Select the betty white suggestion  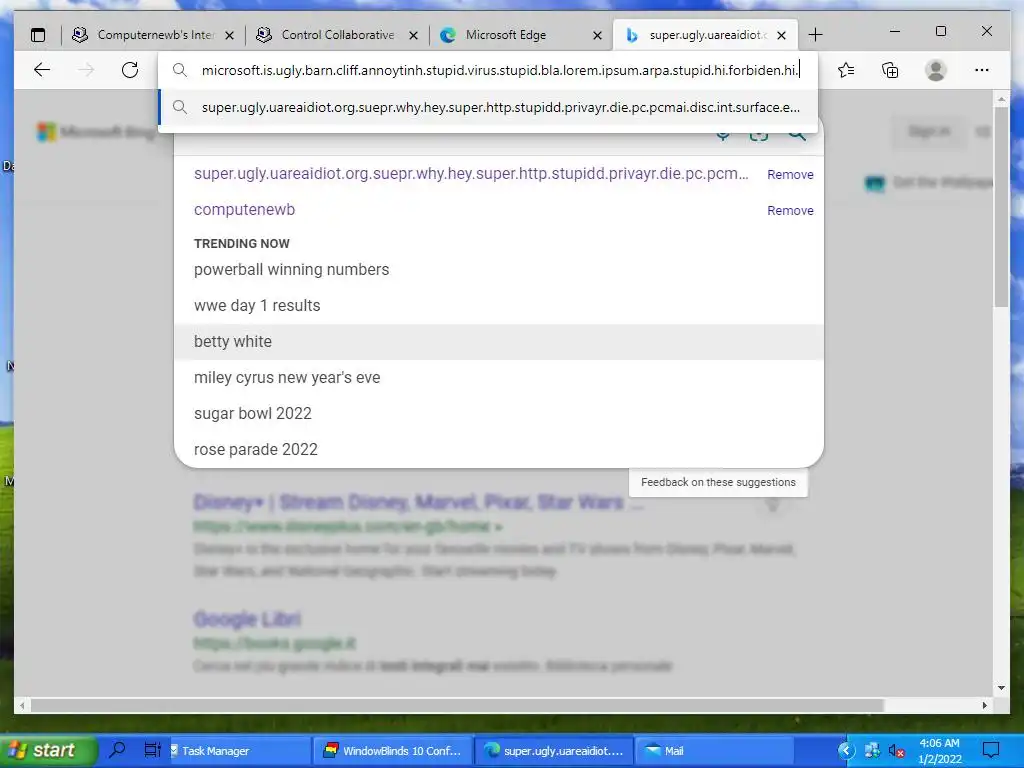pos(499,342)
